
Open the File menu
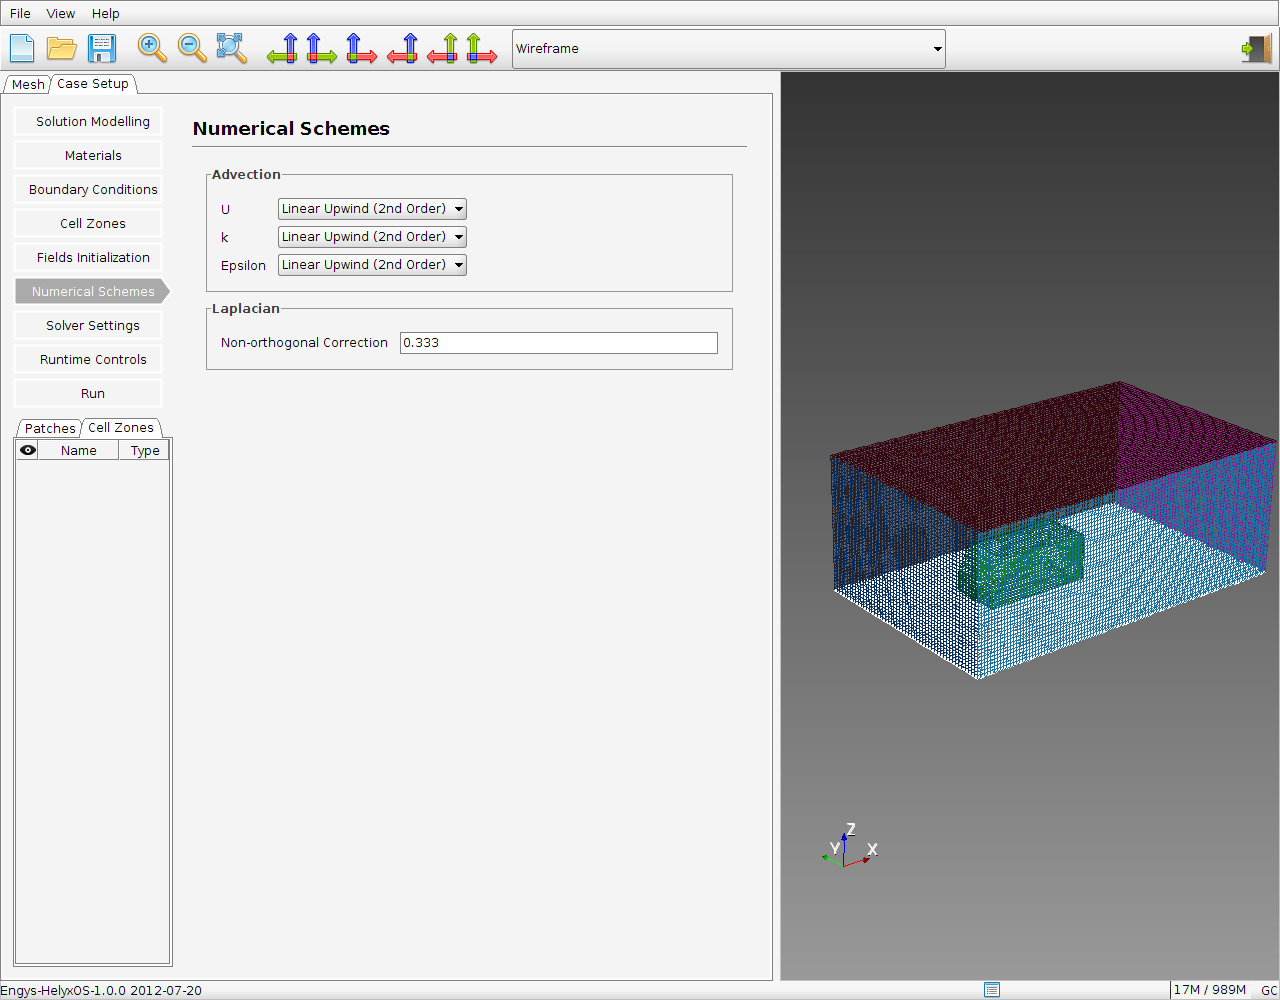[x=20, y=13]
